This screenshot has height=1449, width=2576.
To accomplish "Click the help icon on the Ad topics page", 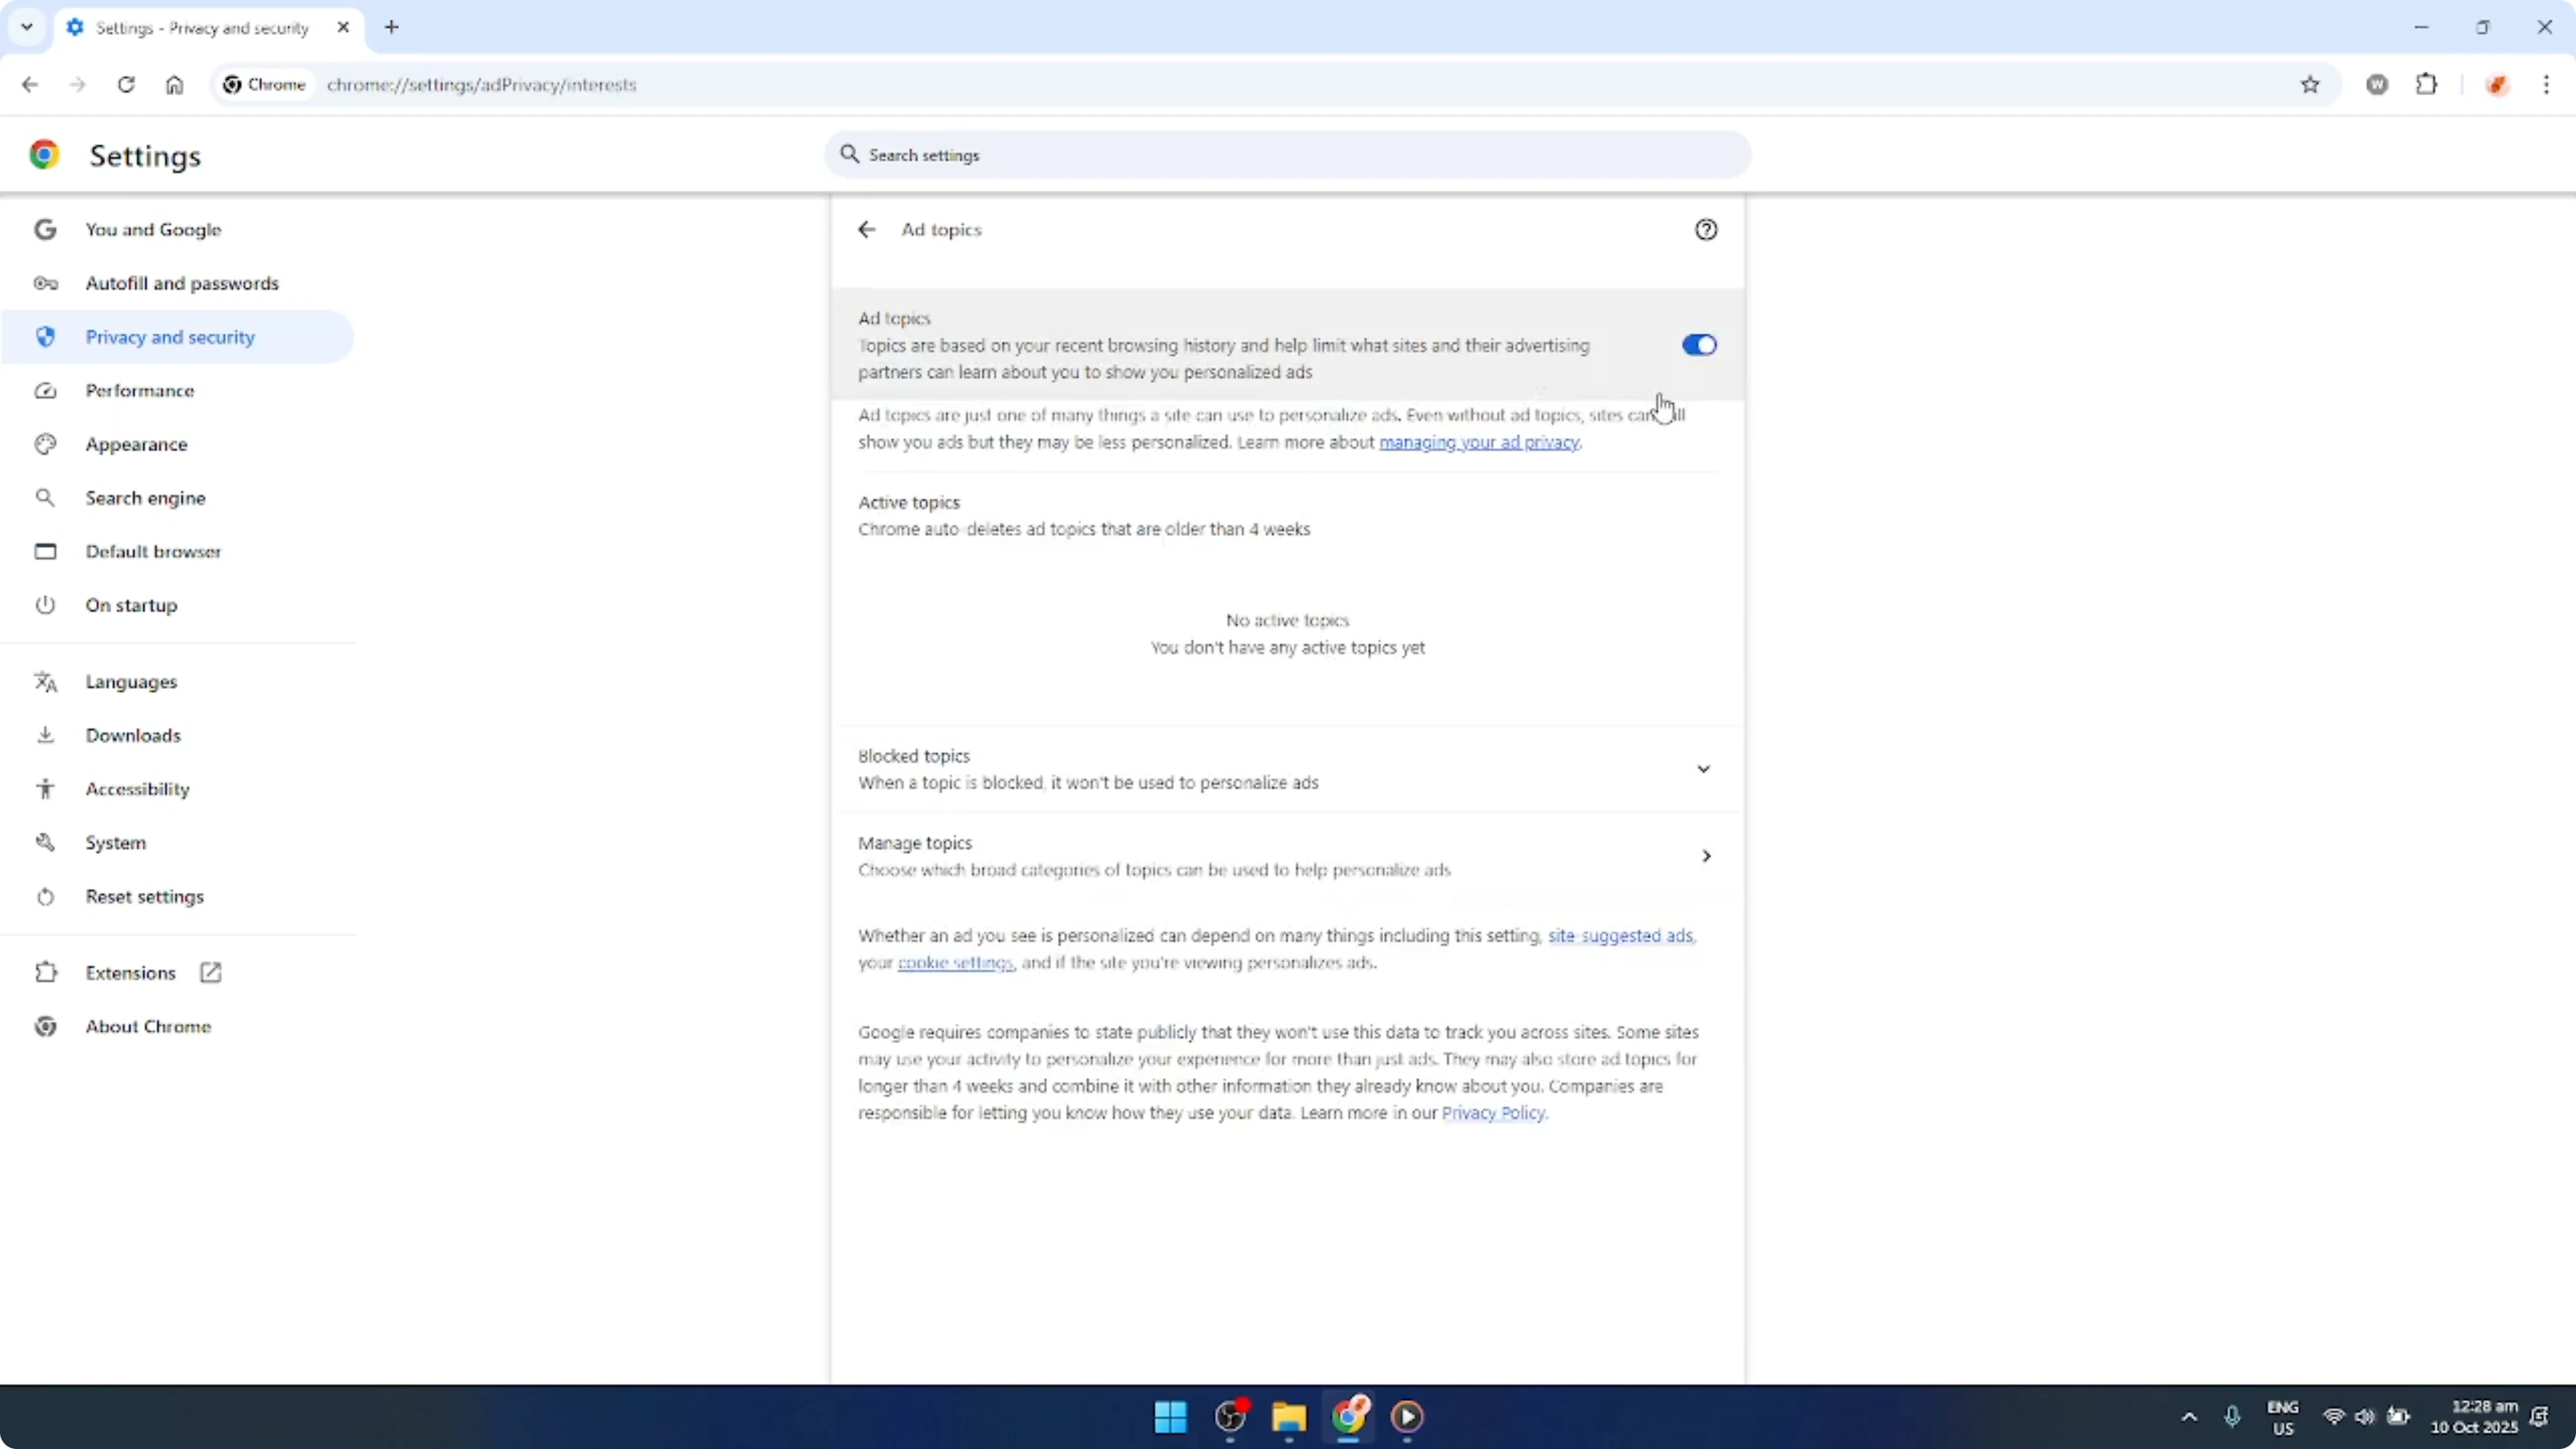I will tap(1705, 229).
